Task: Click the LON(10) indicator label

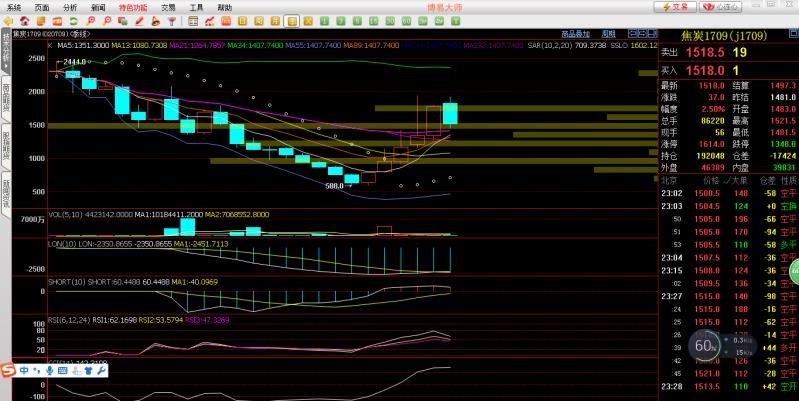Action: pyautogui.click(x=61, y=244)
